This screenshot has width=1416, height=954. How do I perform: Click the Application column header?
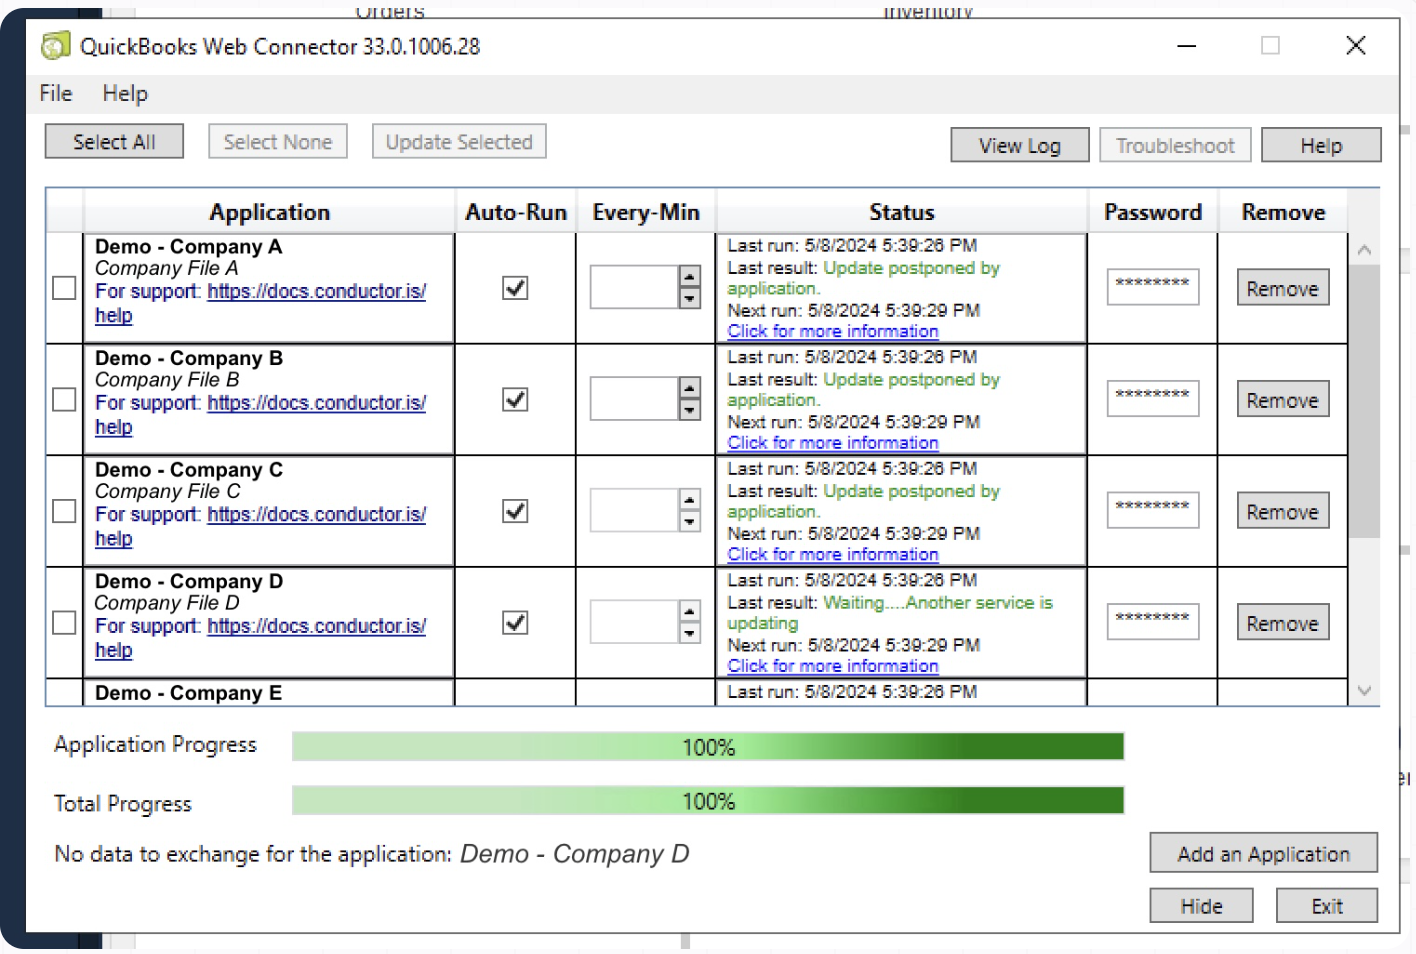pyautogui.click(x=269, y=212)
